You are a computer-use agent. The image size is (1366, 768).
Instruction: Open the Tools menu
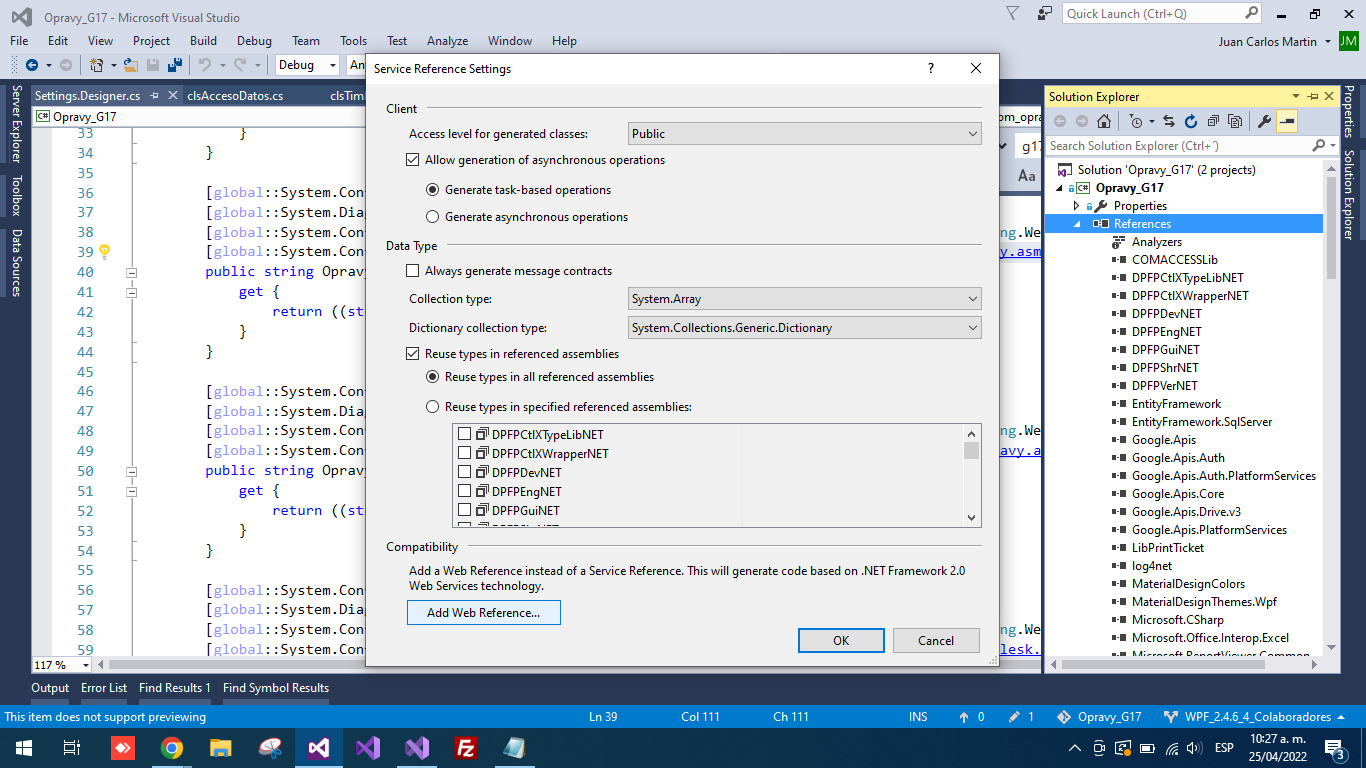click(353, 41)
